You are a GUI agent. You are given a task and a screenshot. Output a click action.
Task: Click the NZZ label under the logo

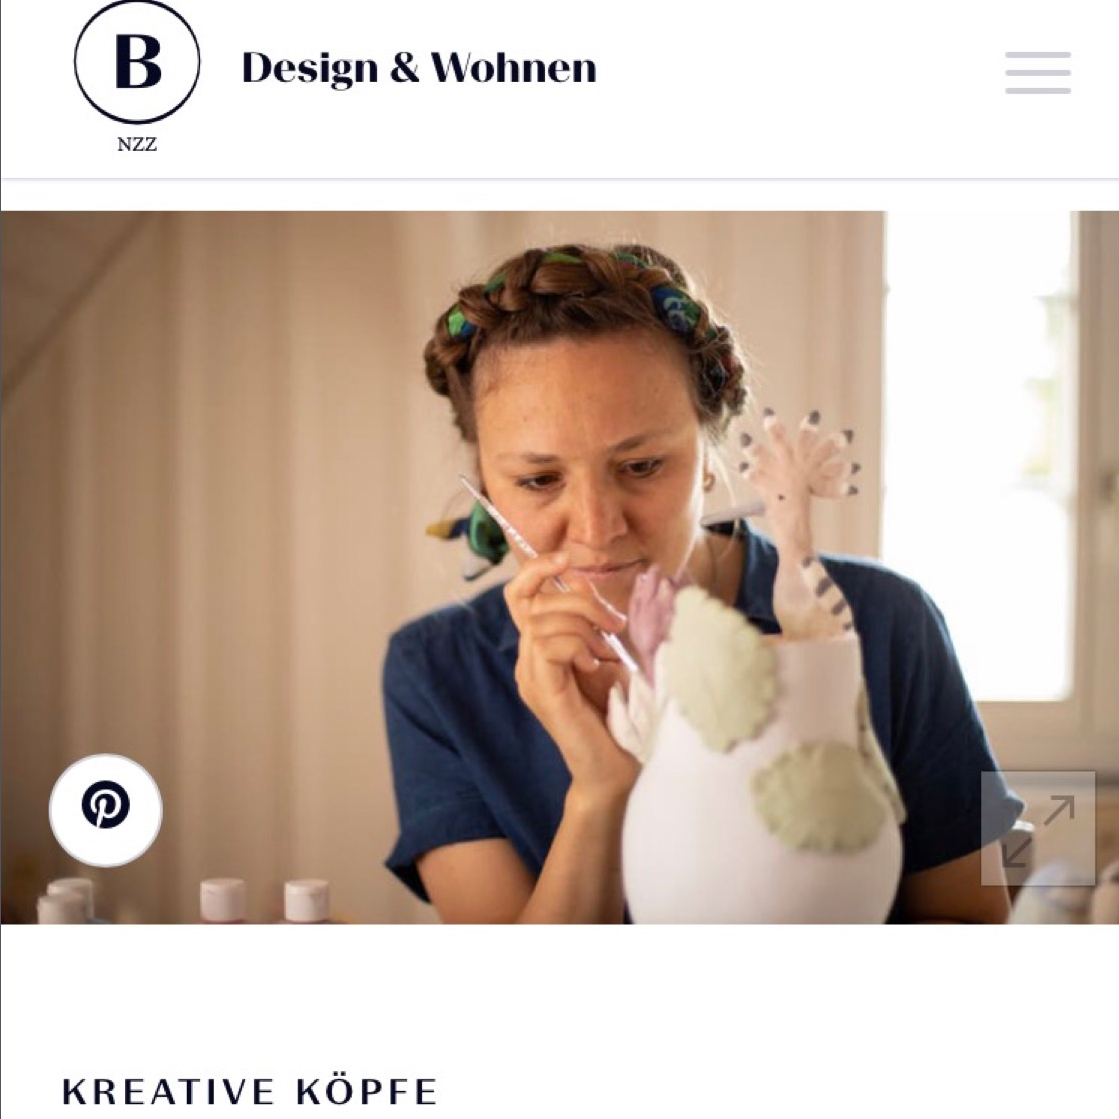pos(137,144)
